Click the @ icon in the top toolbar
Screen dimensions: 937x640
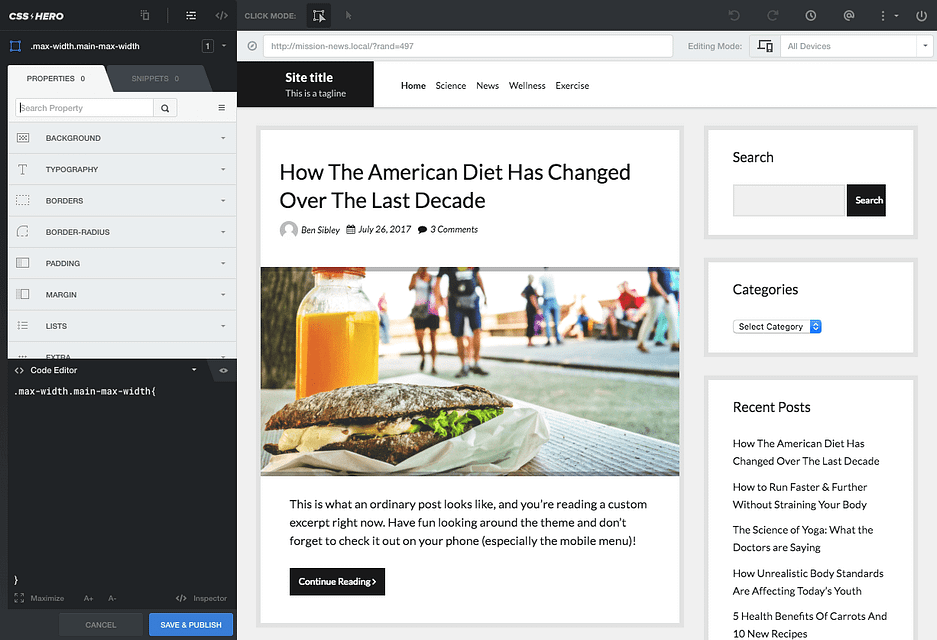849,16
